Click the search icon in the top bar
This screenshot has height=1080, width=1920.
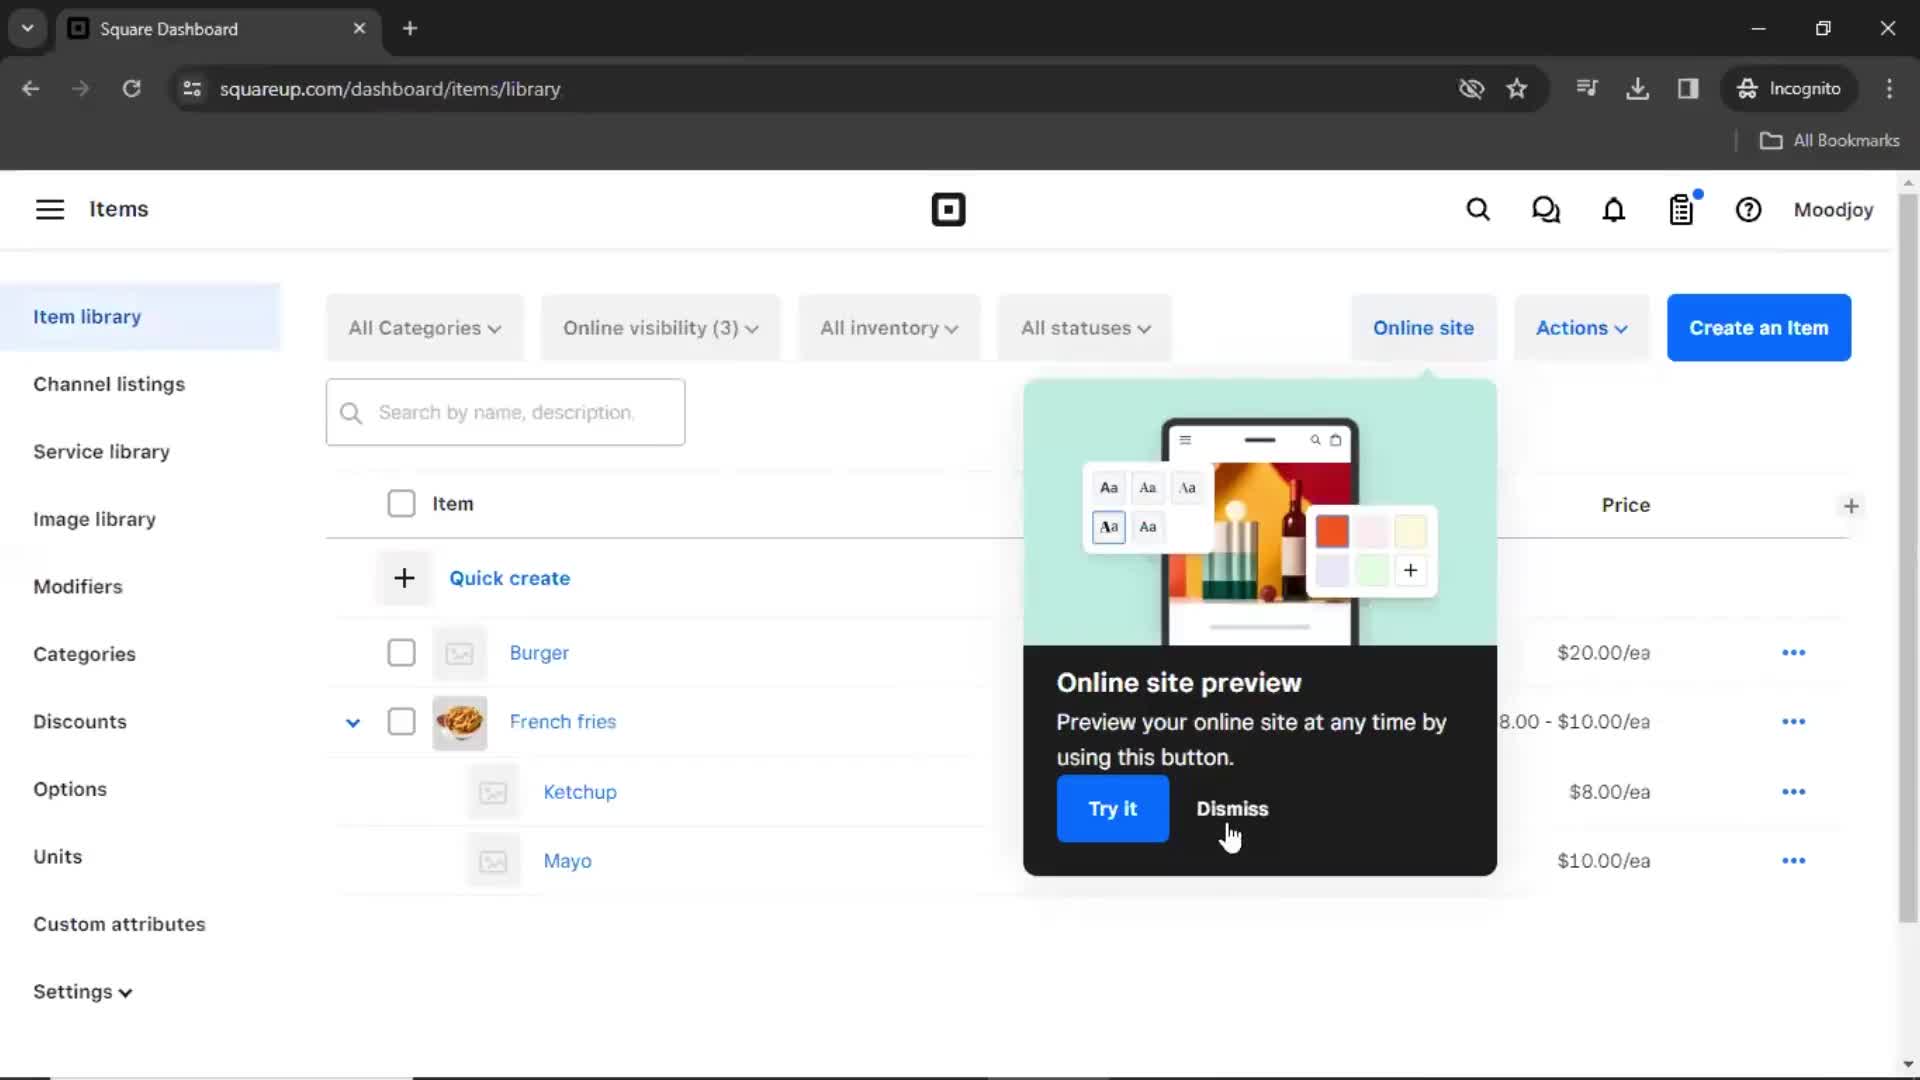point(1478,210)
